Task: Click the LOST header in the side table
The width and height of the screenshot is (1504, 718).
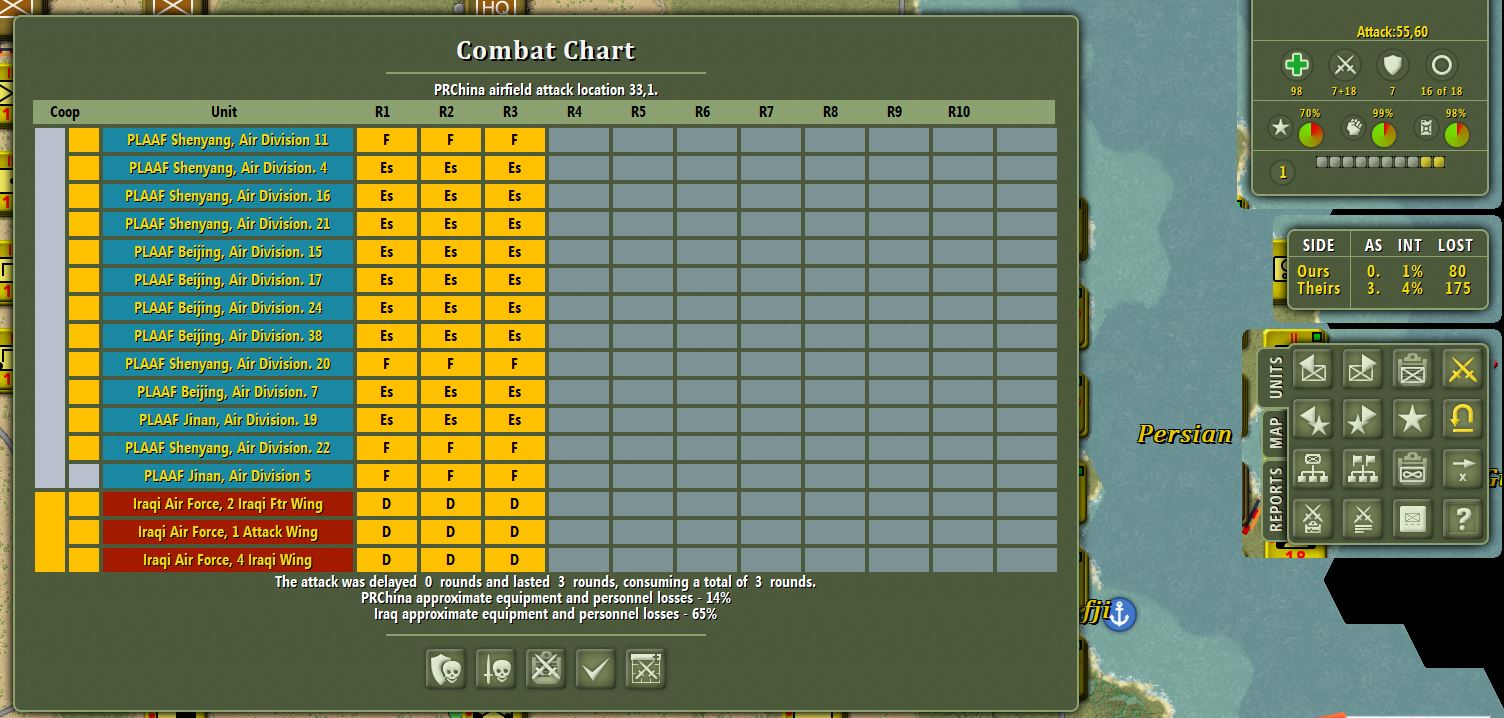Action: coord(1455,245)
